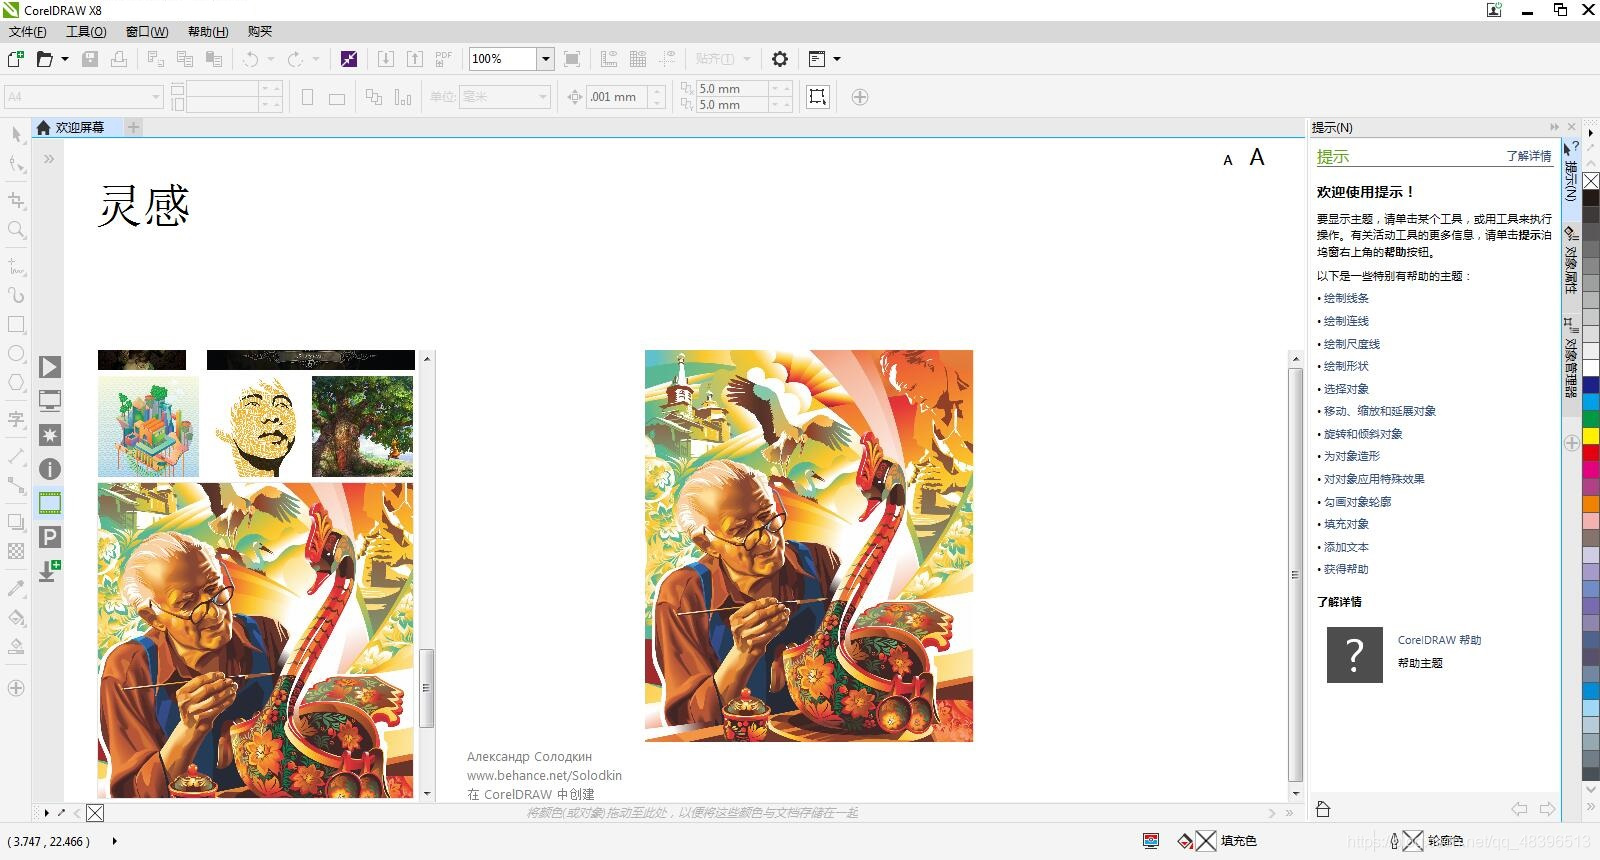Viewport: 1600px width, 860px height.
Task: Select the Interactive Fill bucket tool
Action: click(x=16, y=617)
